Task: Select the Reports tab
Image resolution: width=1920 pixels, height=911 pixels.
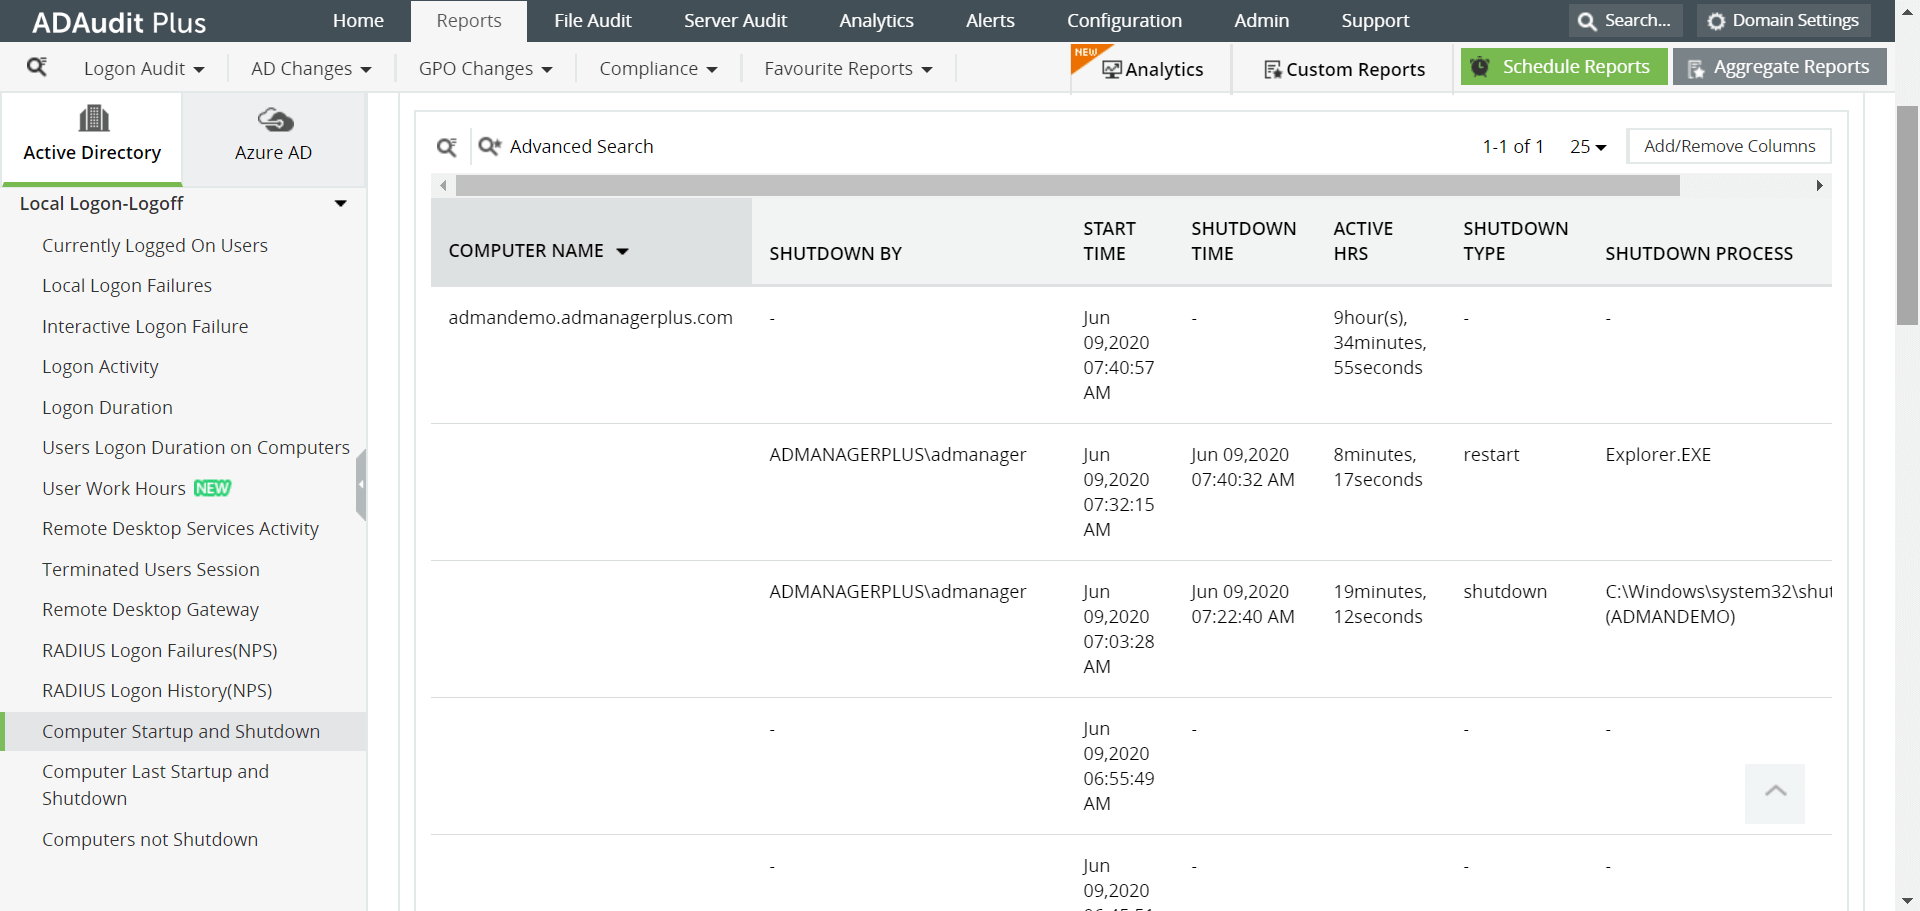Action: (469, 21)
